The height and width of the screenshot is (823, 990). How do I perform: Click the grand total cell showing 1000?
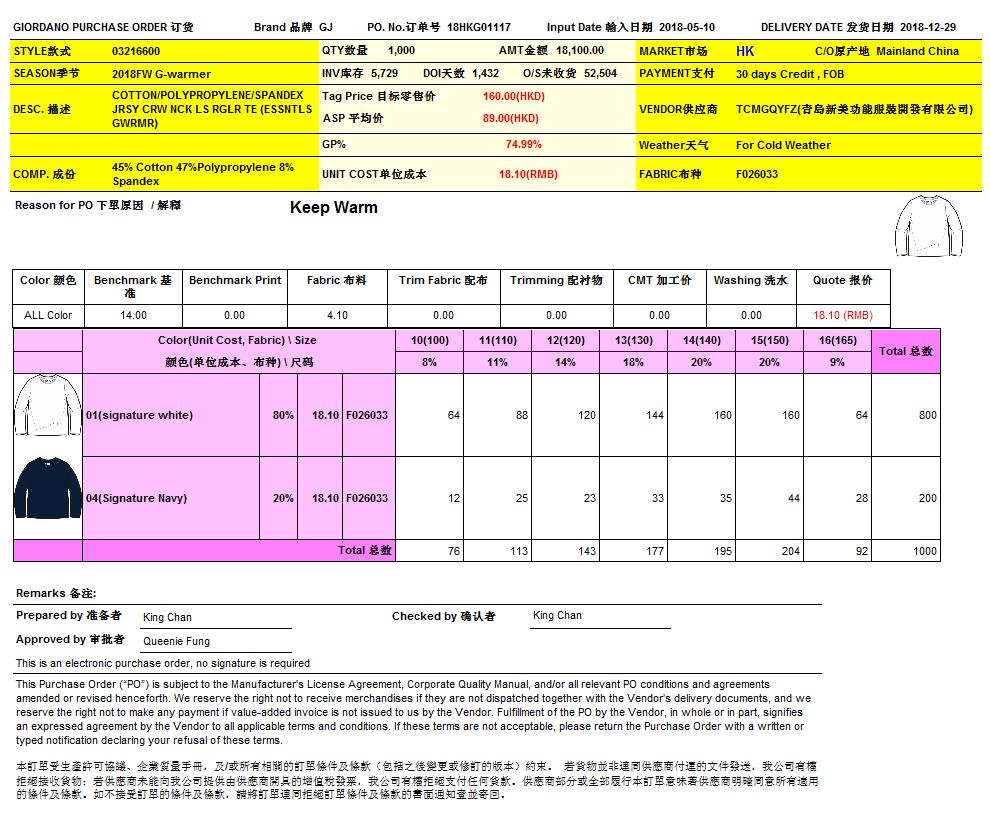pos(924,551)
